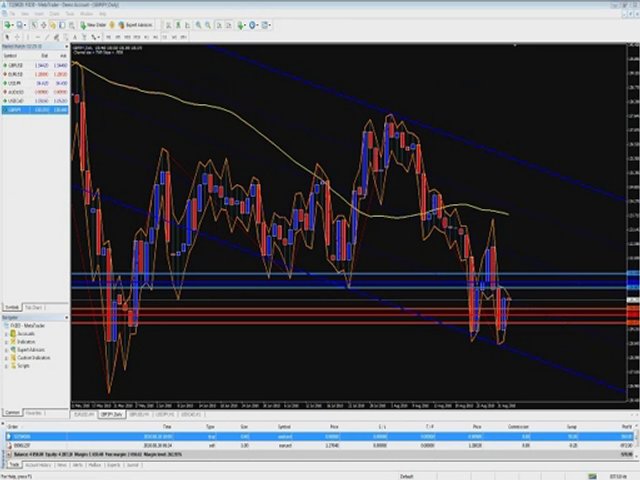
Task: Click the zoom out magnifier icon
Action: 208,25
